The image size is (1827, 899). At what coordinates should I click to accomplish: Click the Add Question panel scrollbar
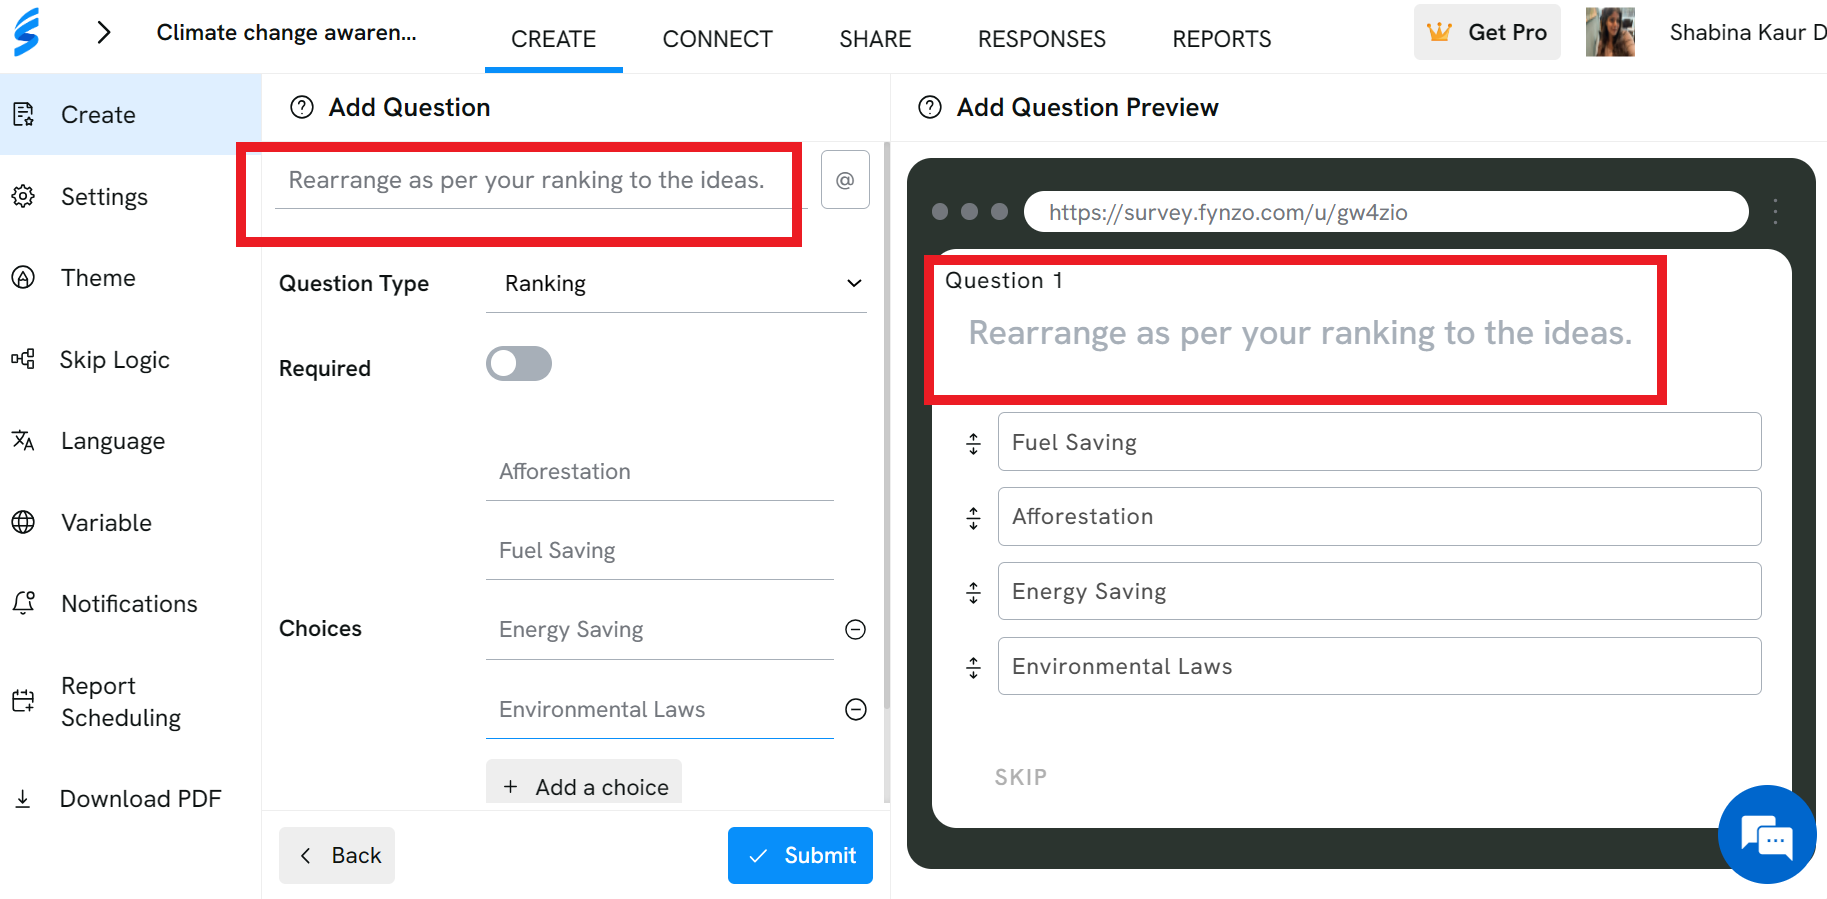pyautogui.click(x=887, y=470)
